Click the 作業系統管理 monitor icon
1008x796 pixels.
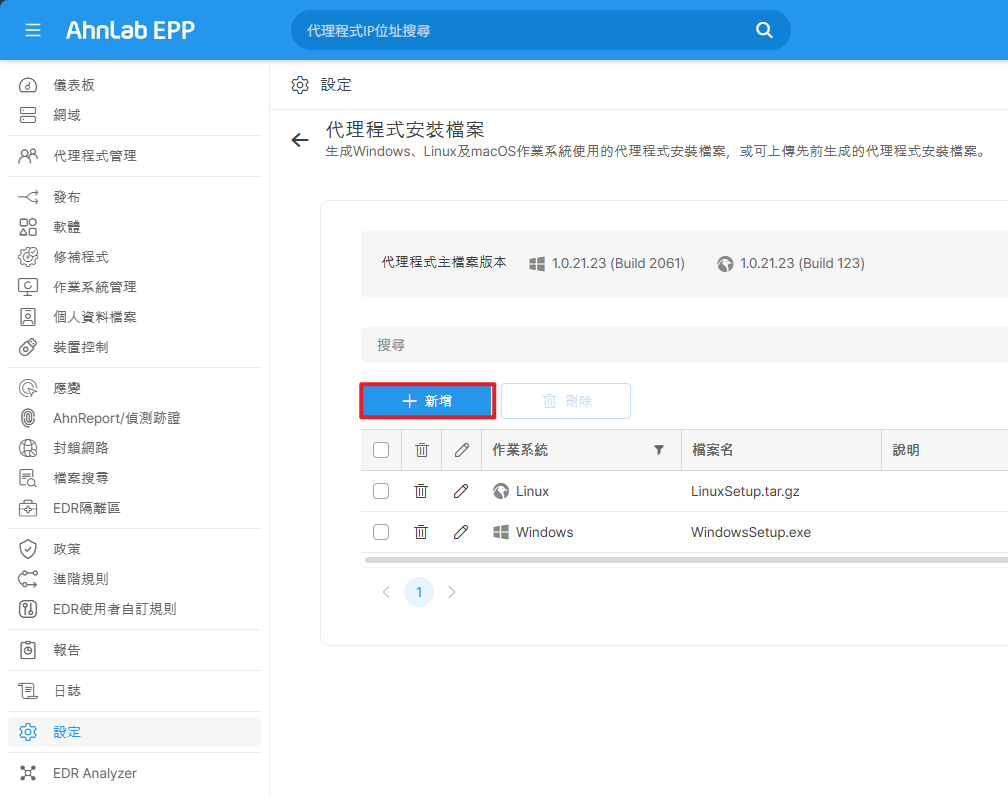click(28, 287)
